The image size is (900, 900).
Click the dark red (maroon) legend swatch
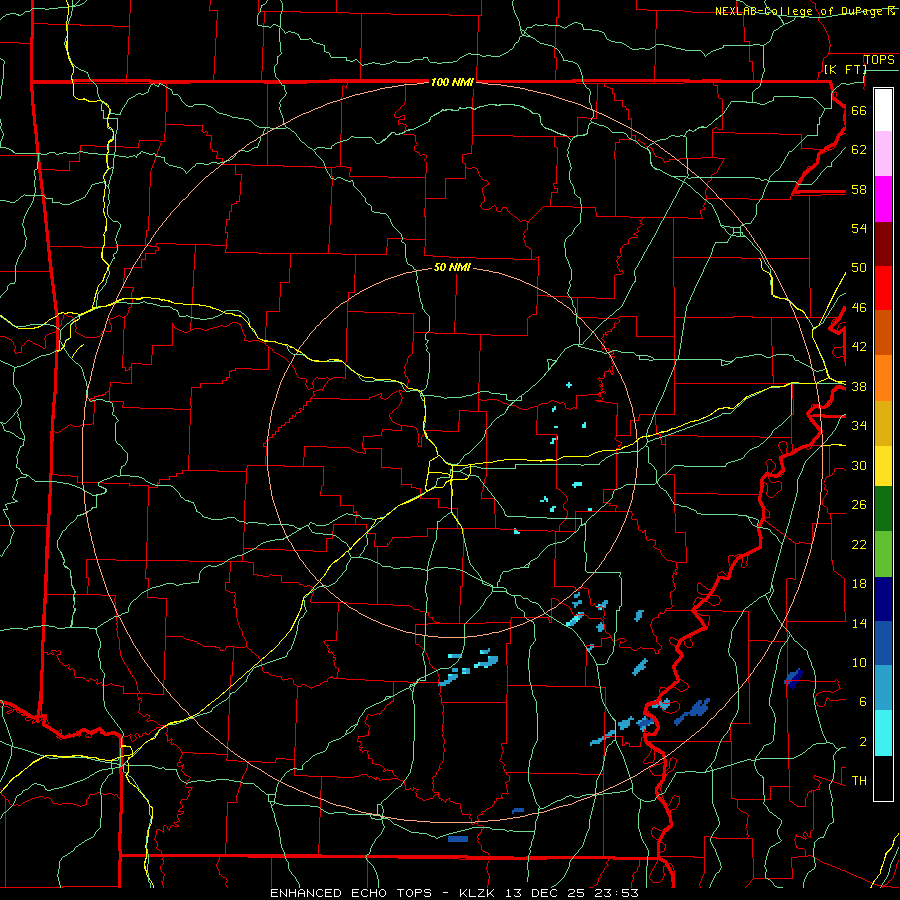(x=883, y=244)
